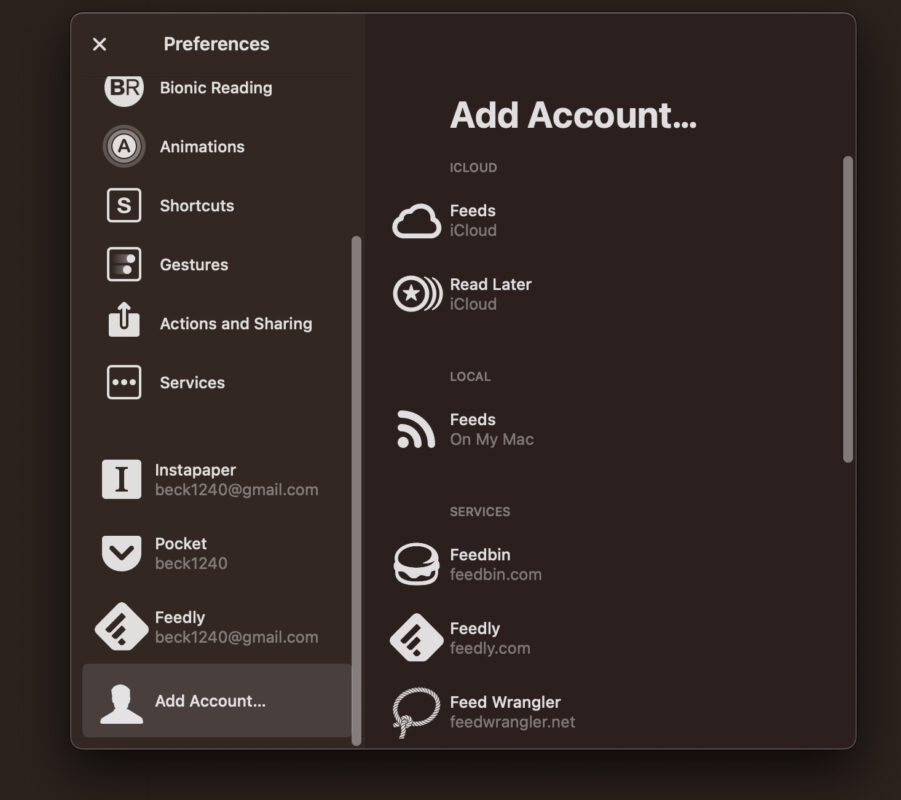Click the Feed Wrangler lasso icon
The width and height of the screenshot is (901, 800).
click(416, 713)
